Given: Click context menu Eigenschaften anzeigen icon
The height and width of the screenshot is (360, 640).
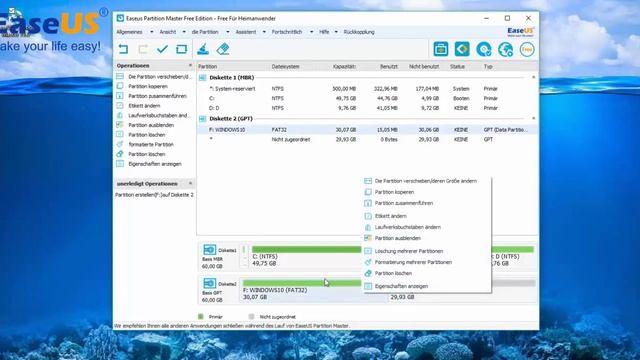Looking at the screenshot, I should pyautogui.click(x=368, y=286).
